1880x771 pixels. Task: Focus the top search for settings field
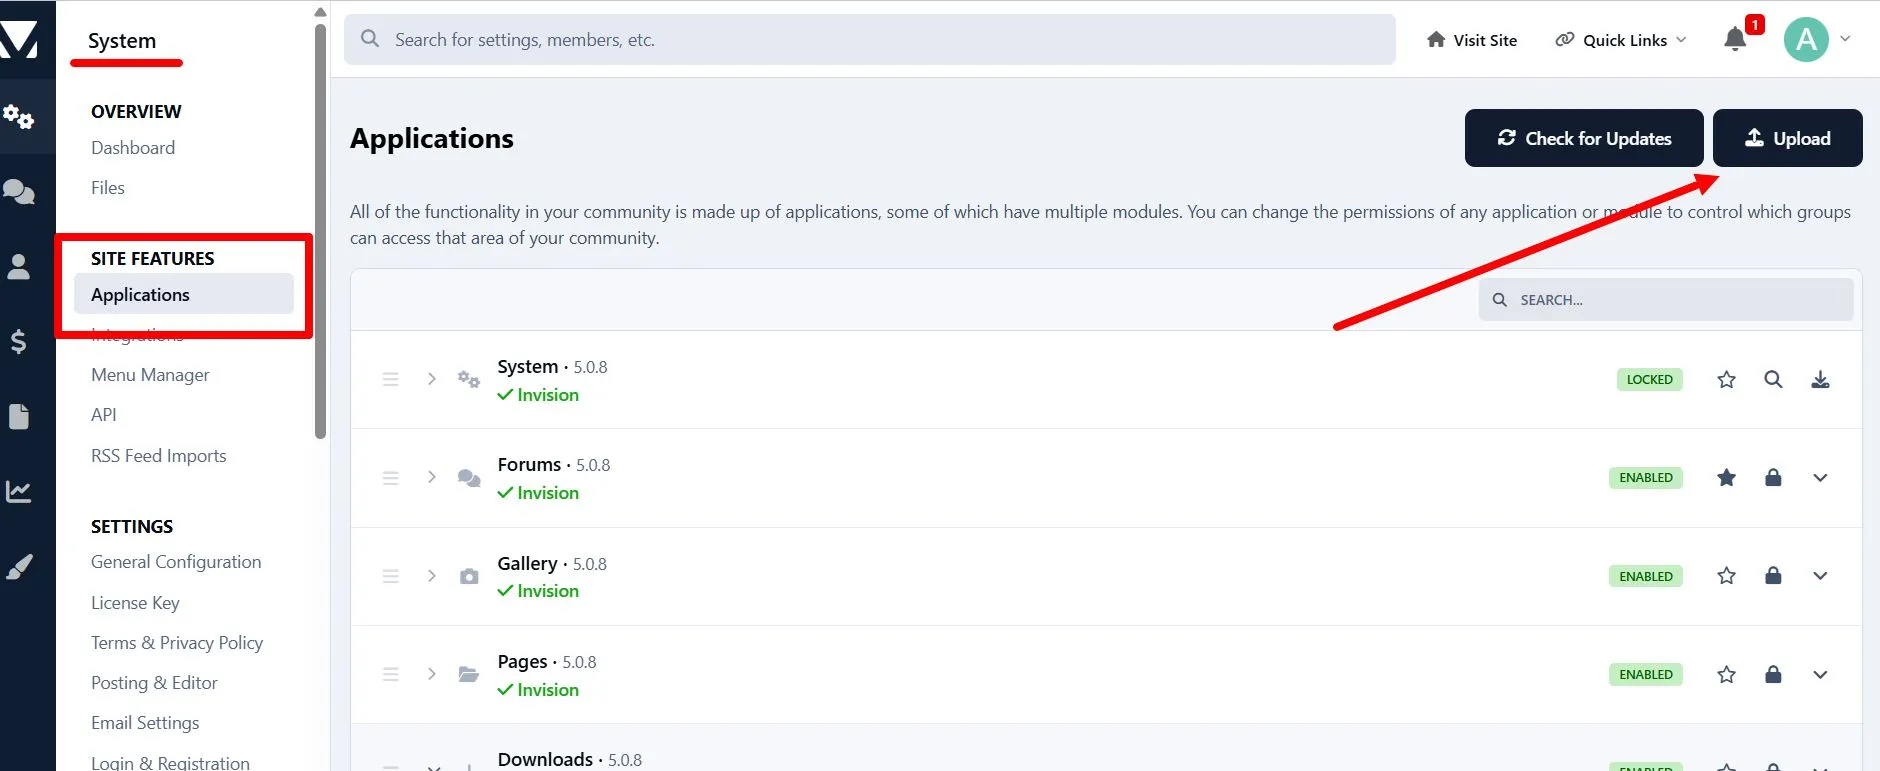coord(870,40)
